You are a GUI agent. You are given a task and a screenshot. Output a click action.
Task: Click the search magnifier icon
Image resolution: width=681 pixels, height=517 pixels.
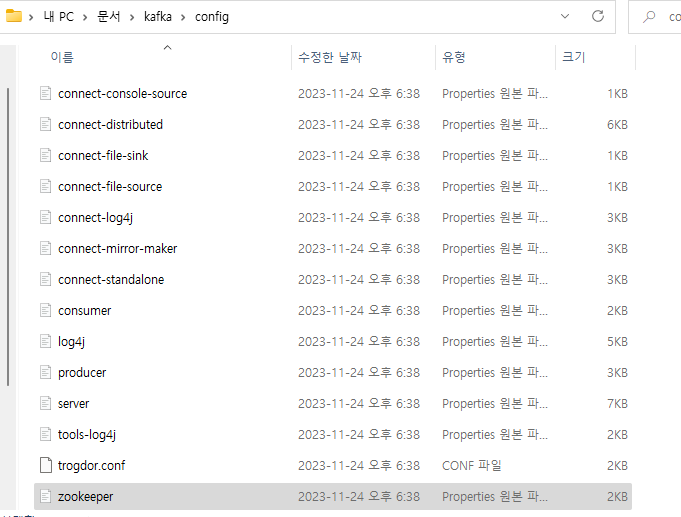[x=649, y=17]
